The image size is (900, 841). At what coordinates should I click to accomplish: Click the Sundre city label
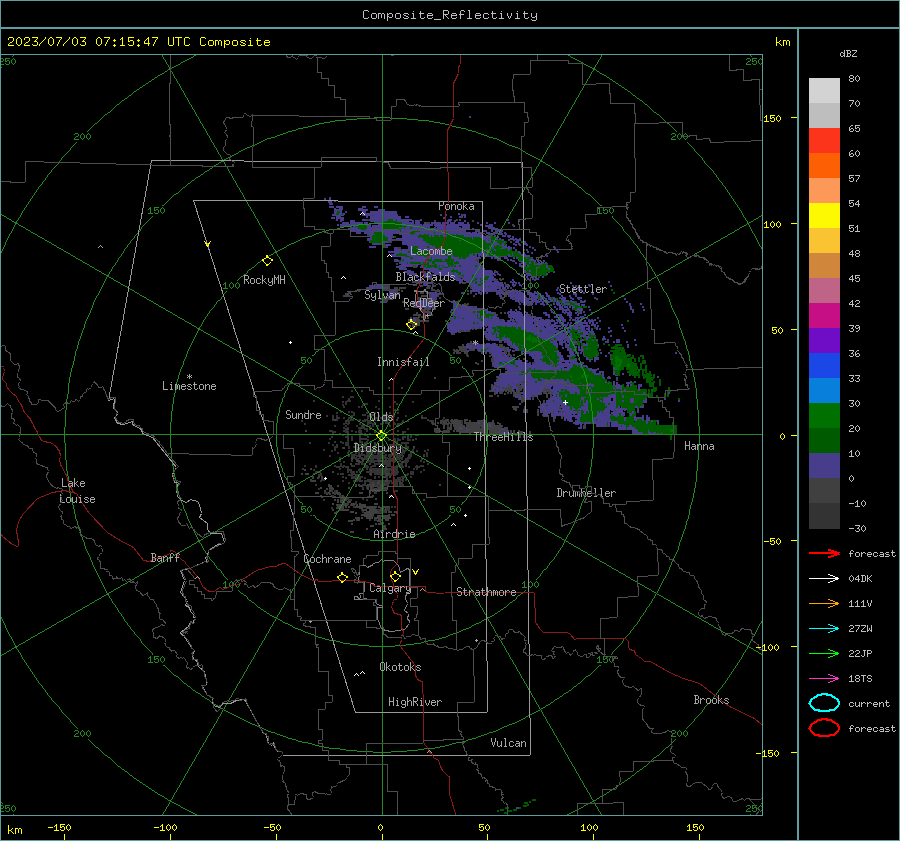coord(303,414)
